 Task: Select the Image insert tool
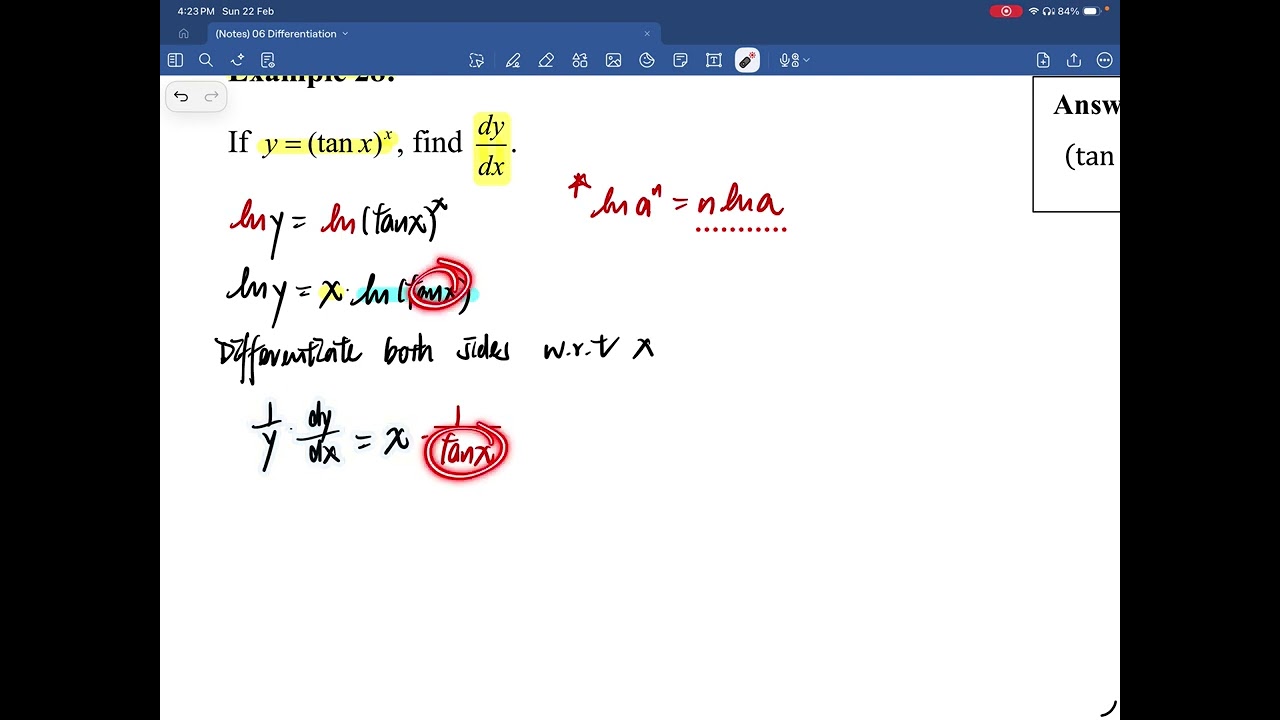613,60
